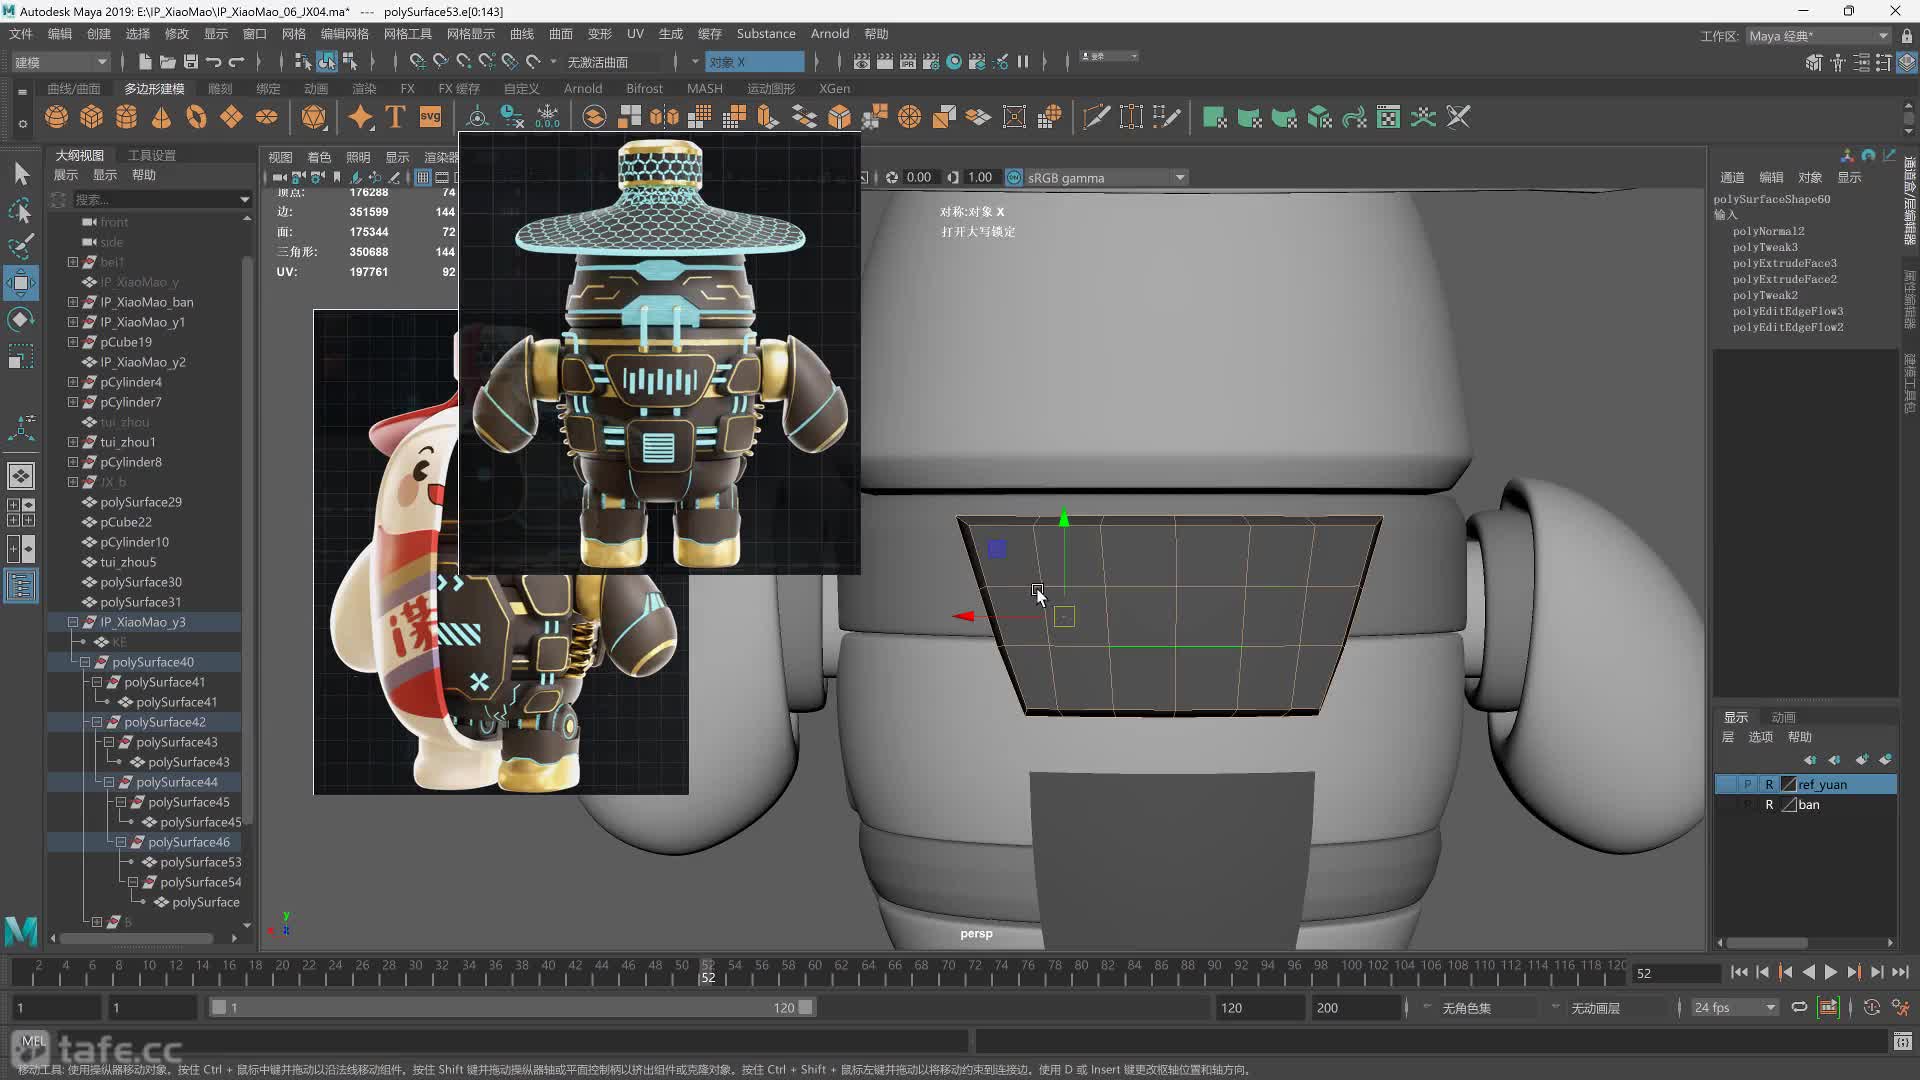Create a polygon sphere from the shelf
This screenshot has height=1080, width=1920.
(x=57, y=117)
